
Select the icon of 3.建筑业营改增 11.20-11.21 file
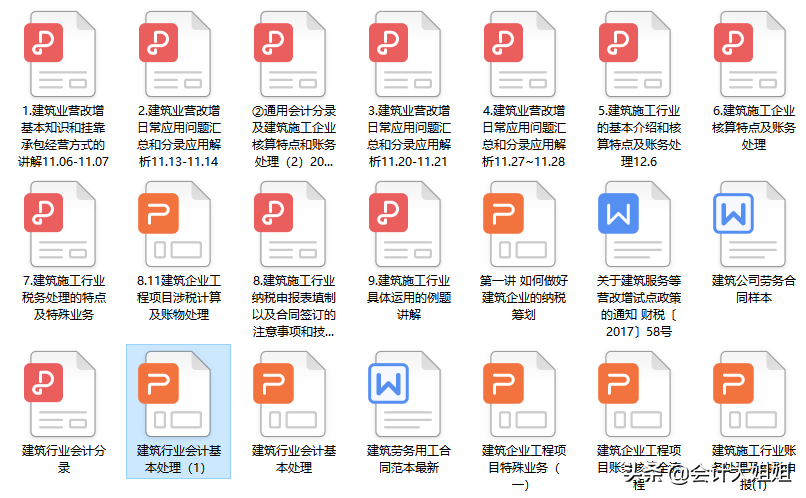[406, 54]
